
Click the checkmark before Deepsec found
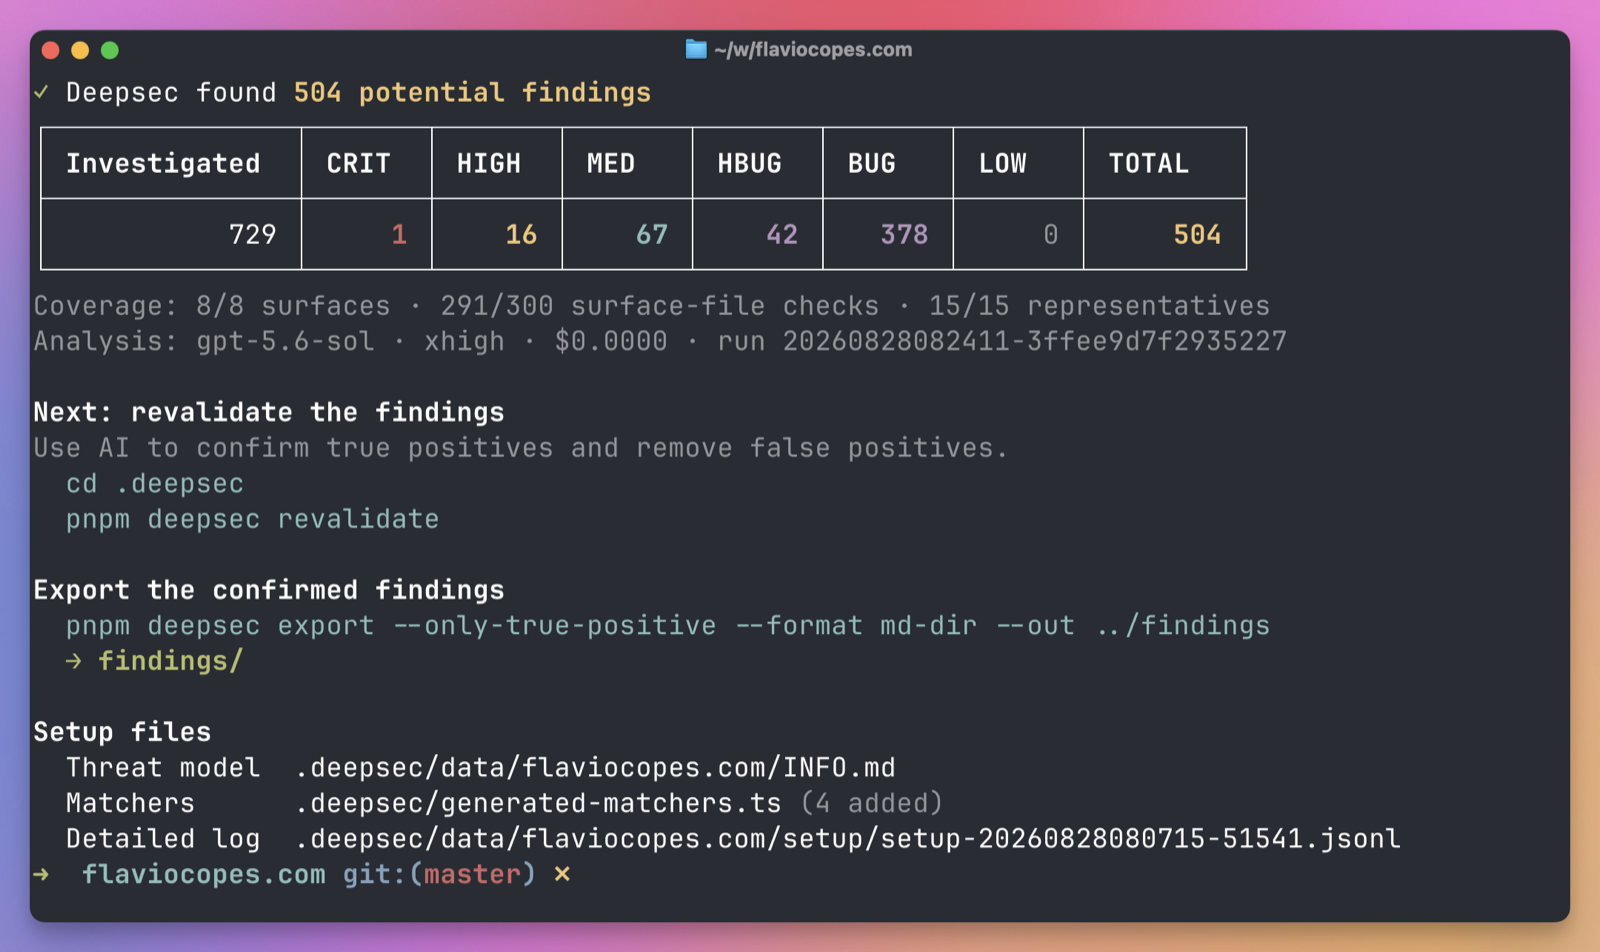coord(41,92)
